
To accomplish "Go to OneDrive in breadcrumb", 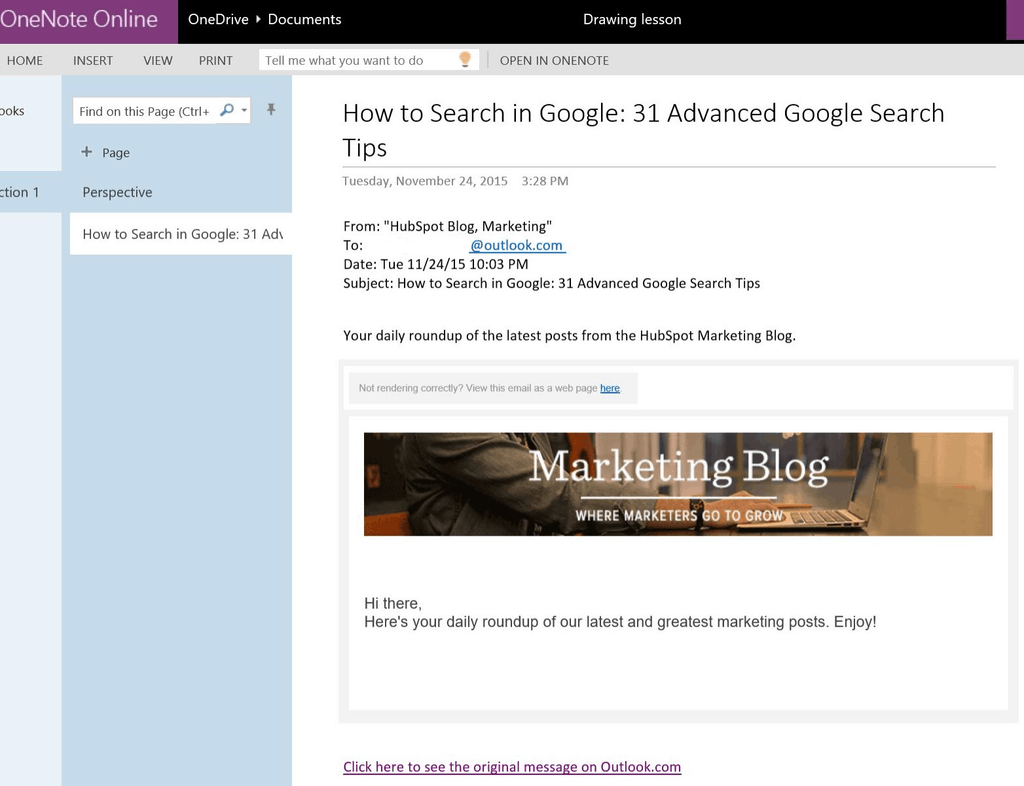I will tap(218, 20).
